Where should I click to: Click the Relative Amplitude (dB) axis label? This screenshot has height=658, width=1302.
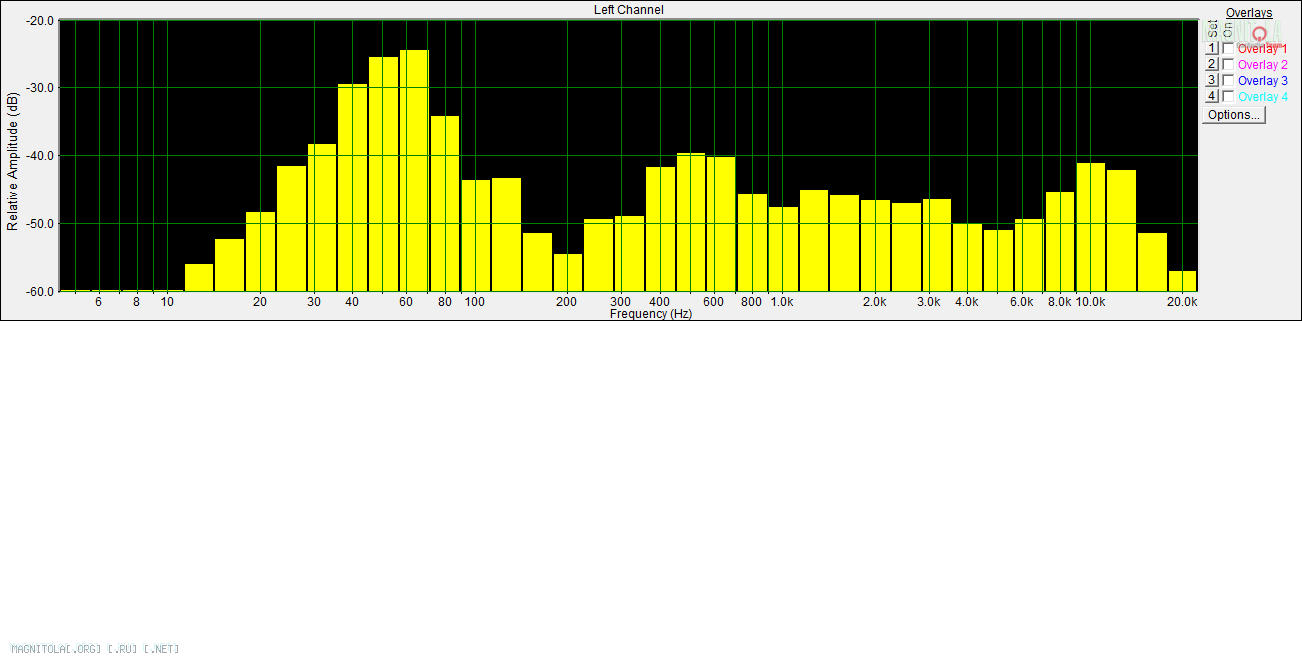click(x=12, y=162)
